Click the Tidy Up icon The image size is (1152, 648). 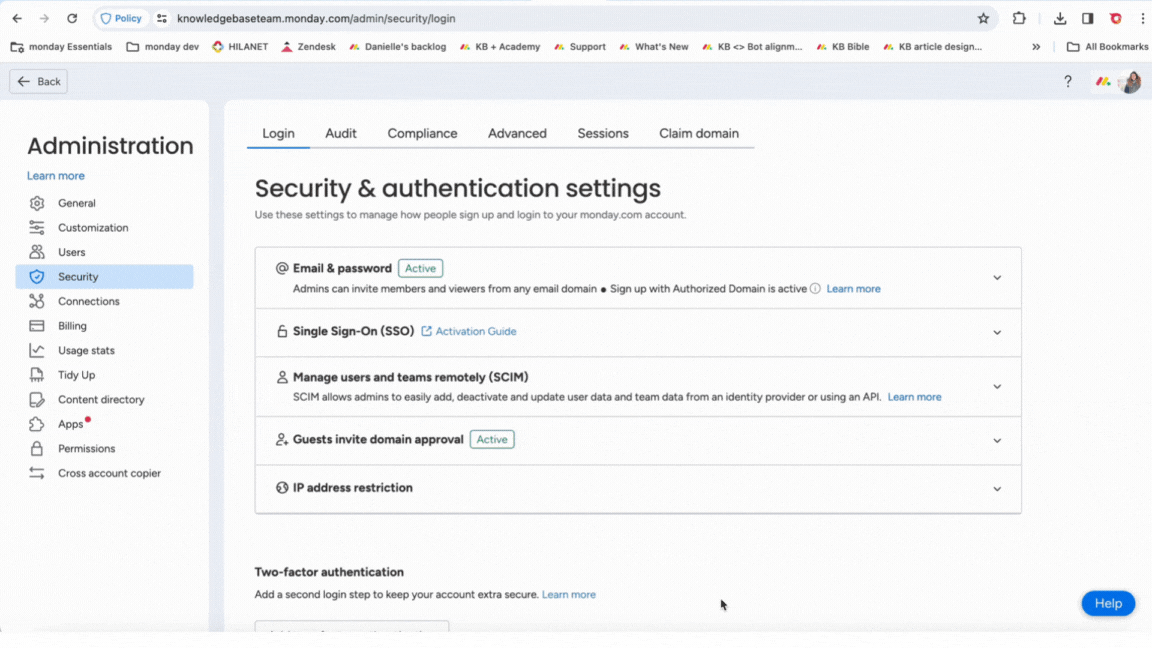pos(37,375)
